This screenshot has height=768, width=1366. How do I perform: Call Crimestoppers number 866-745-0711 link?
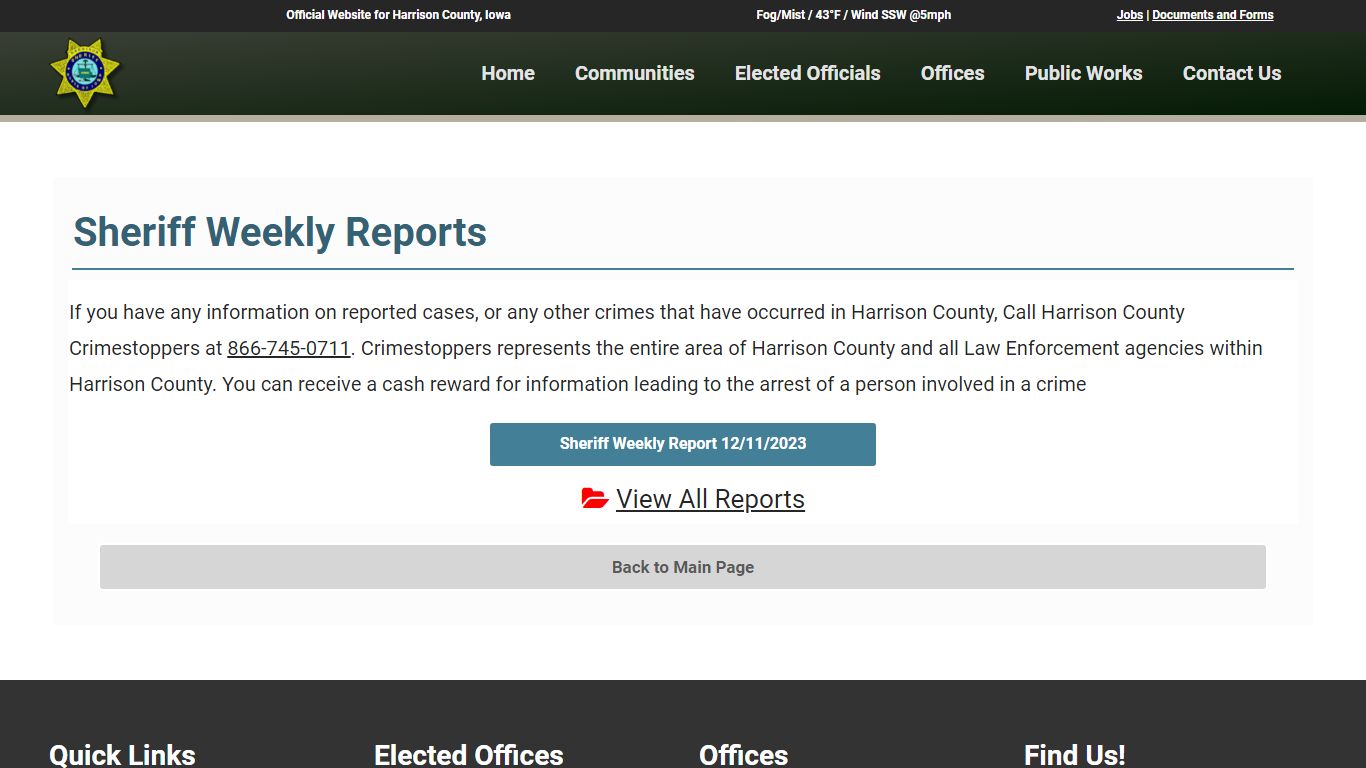click(x=288, y=348)
